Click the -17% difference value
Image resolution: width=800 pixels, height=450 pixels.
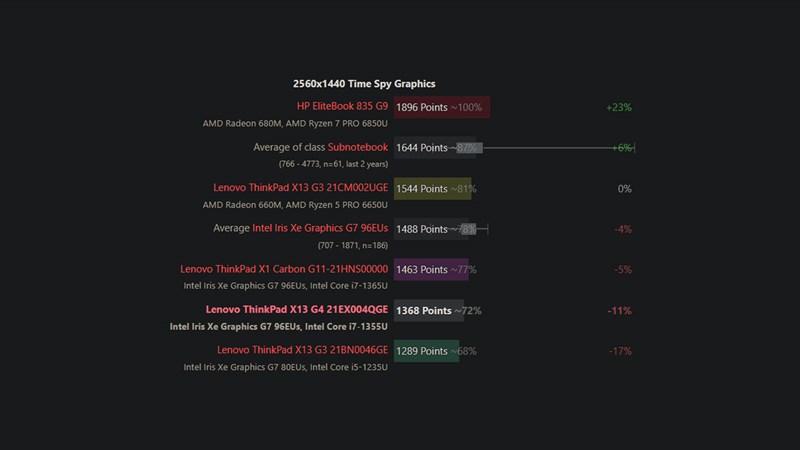point(620,351)
